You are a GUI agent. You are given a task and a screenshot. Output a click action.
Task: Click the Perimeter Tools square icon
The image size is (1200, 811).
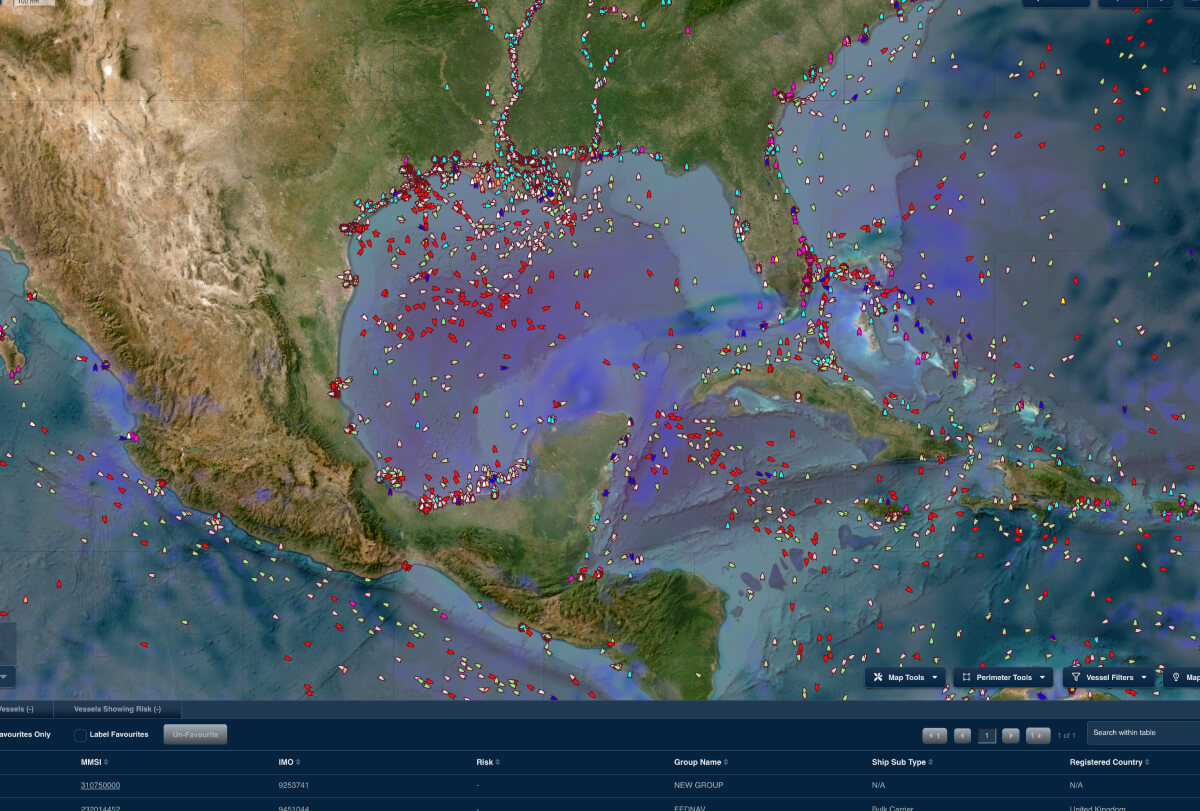967,677
